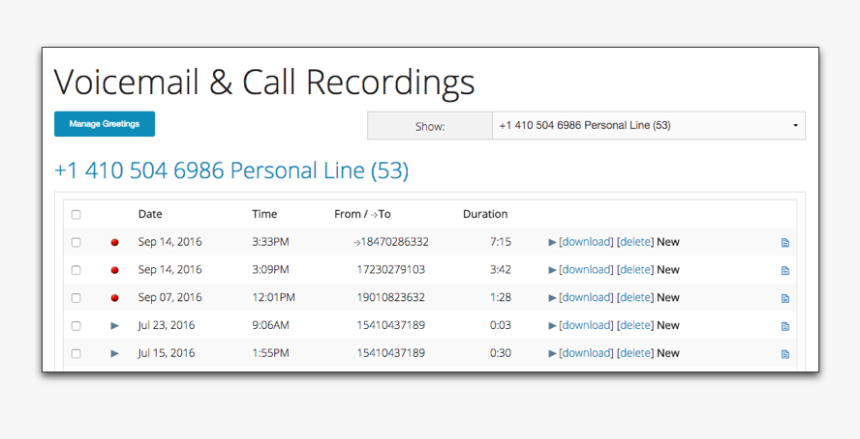Viewport: 860px width, 439px height.
Task: Click the Manage Greetings button
Action: [104, 124]
